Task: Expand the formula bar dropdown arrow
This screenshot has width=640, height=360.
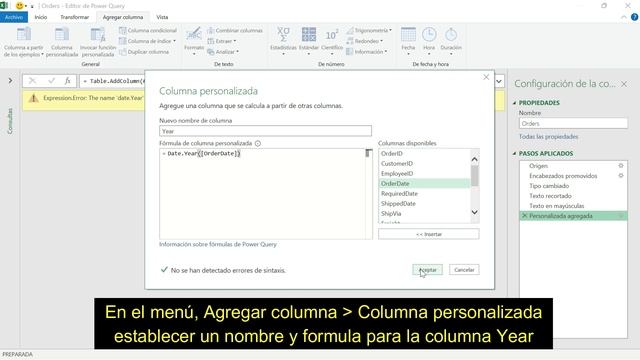Action: pyautogui.click(x=499, y=81)
